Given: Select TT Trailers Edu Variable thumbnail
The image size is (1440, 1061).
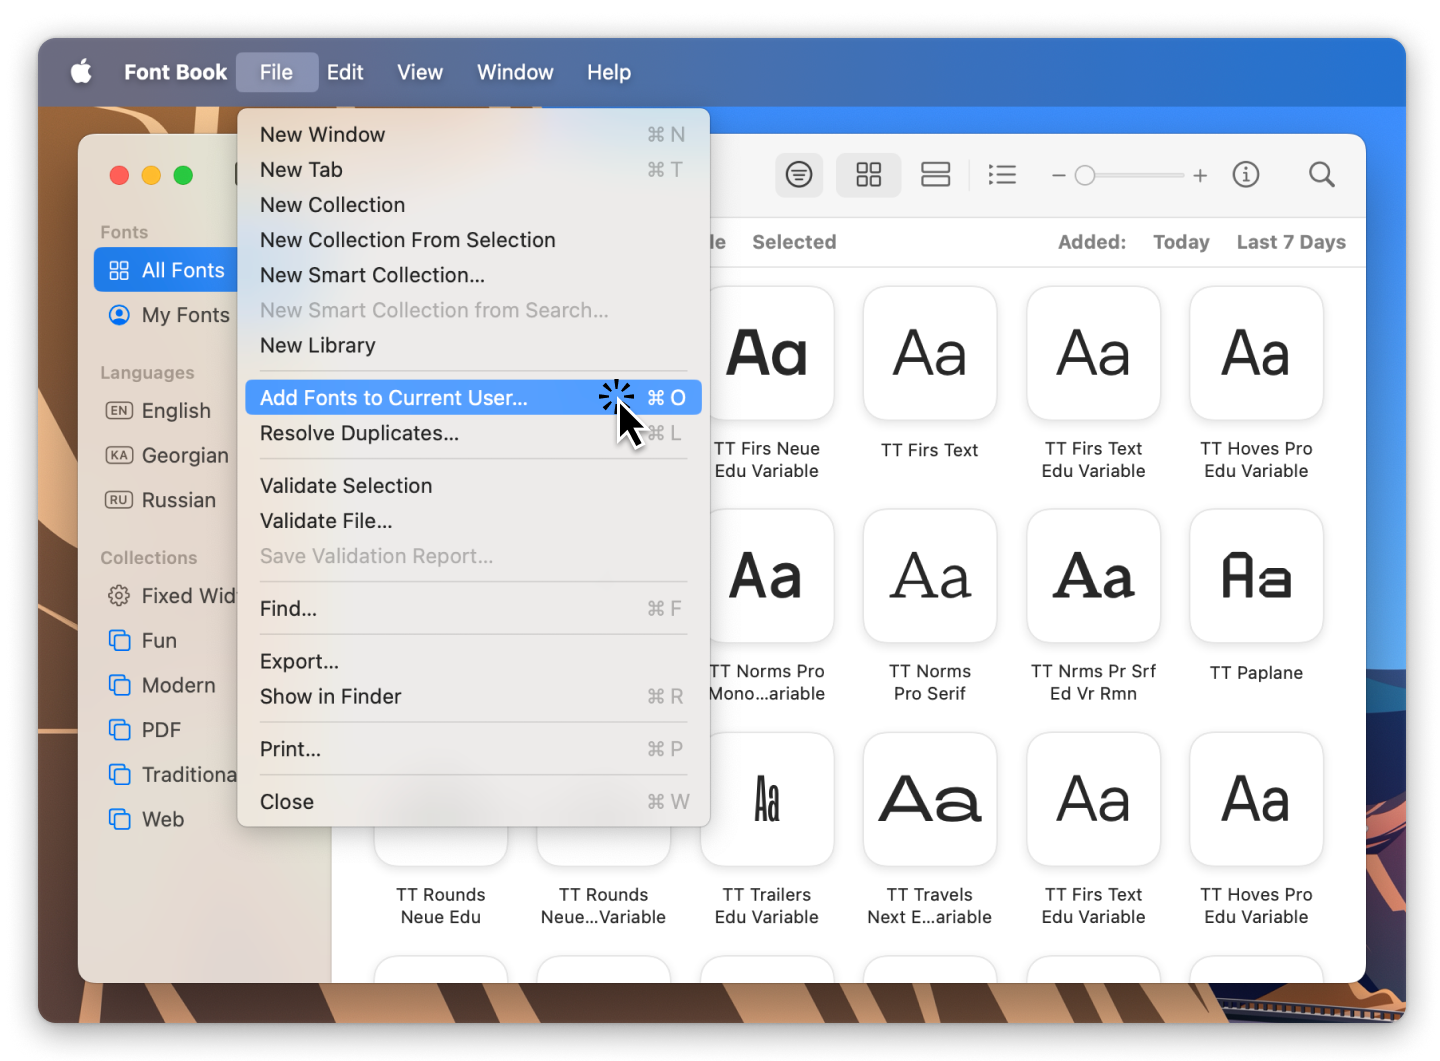Looking at the screenshot, I should tap(767, 799).
